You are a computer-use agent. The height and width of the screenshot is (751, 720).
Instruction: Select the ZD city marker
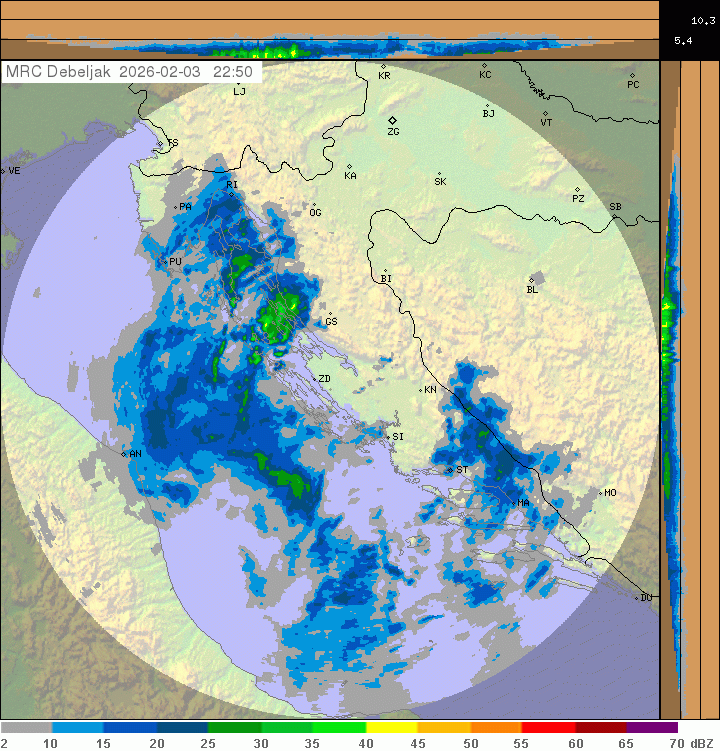pyautogui.click(x=313, y=378)
